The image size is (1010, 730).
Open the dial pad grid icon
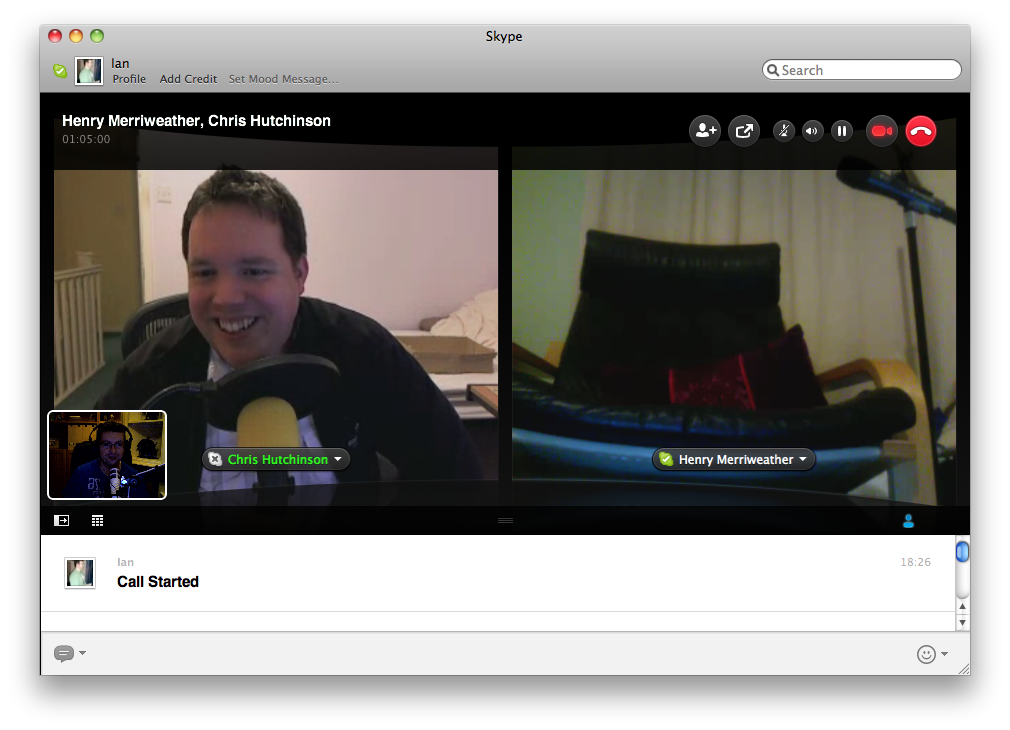pos(97,520)
